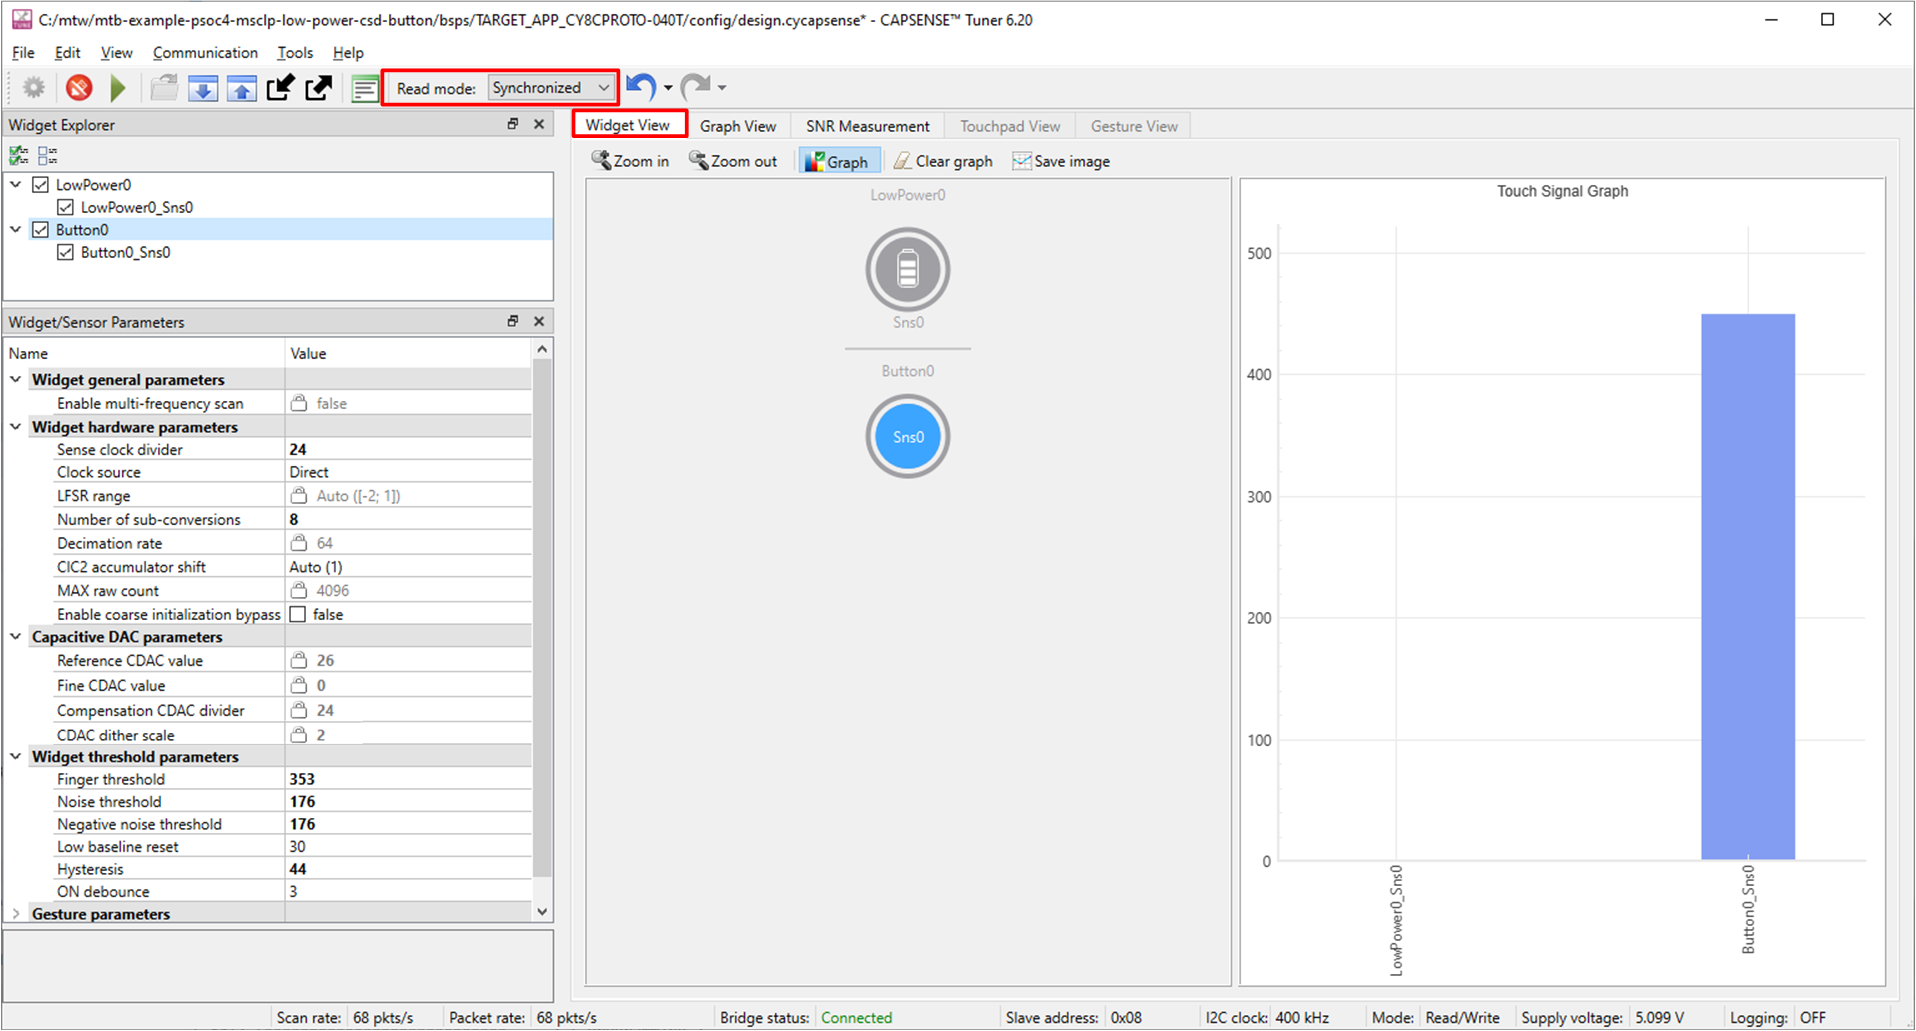Image resolution: width=1916 pixels, height=1031 pixels.
Task: Open the Tools menu
Action: coord(295,52)
